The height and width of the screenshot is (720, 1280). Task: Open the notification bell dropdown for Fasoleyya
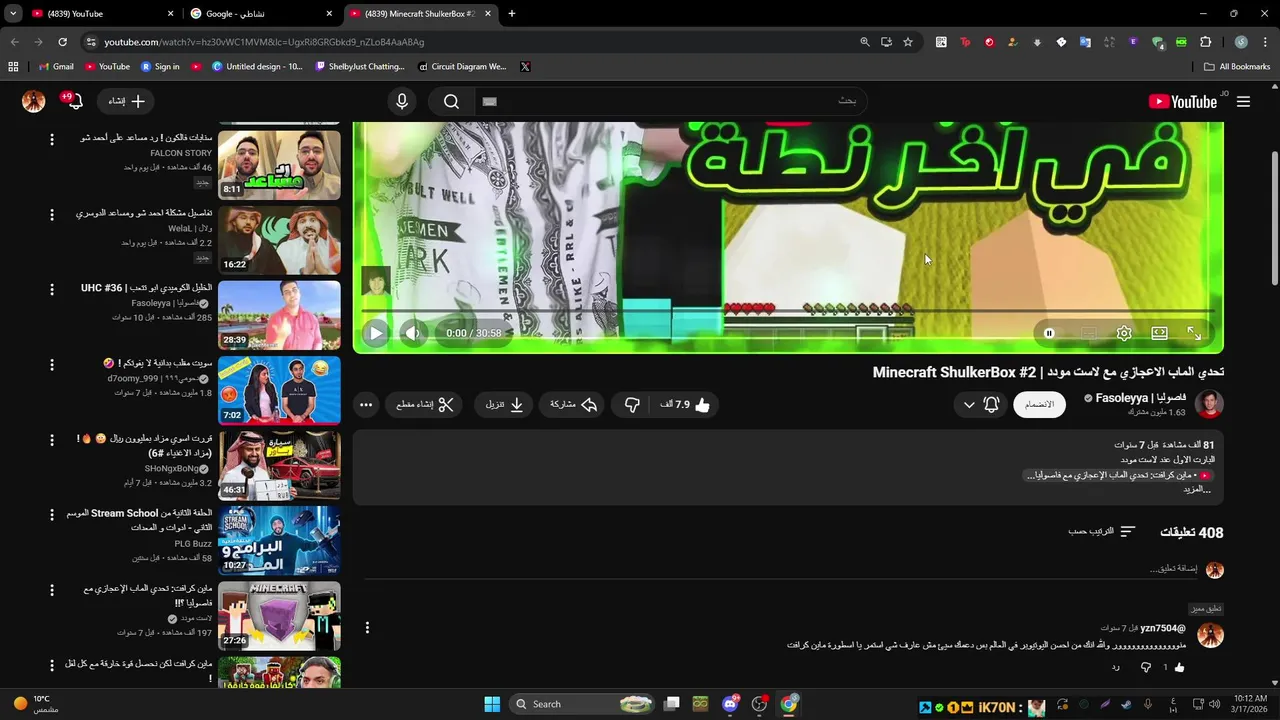pos(981,405)
